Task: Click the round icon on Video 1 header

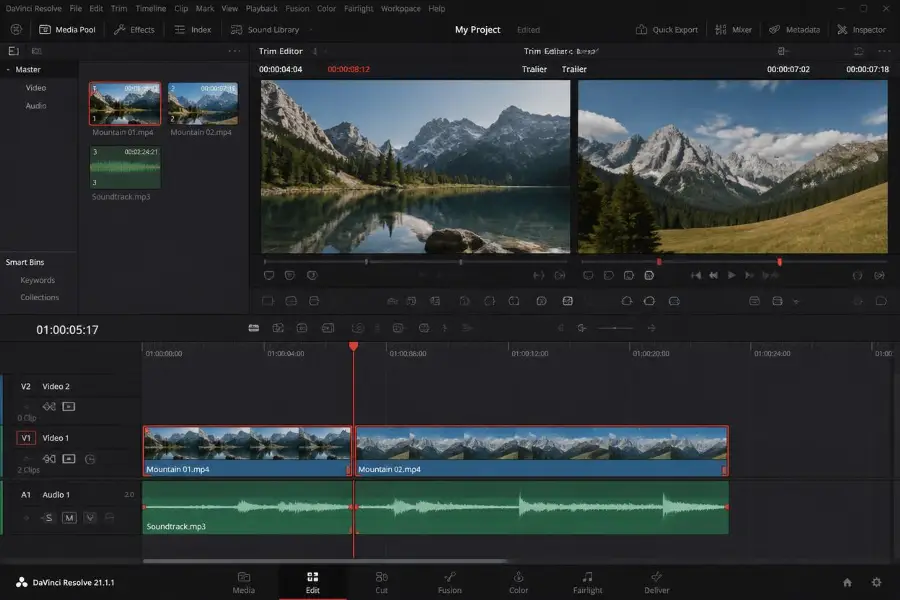Action: click(90, 459)
